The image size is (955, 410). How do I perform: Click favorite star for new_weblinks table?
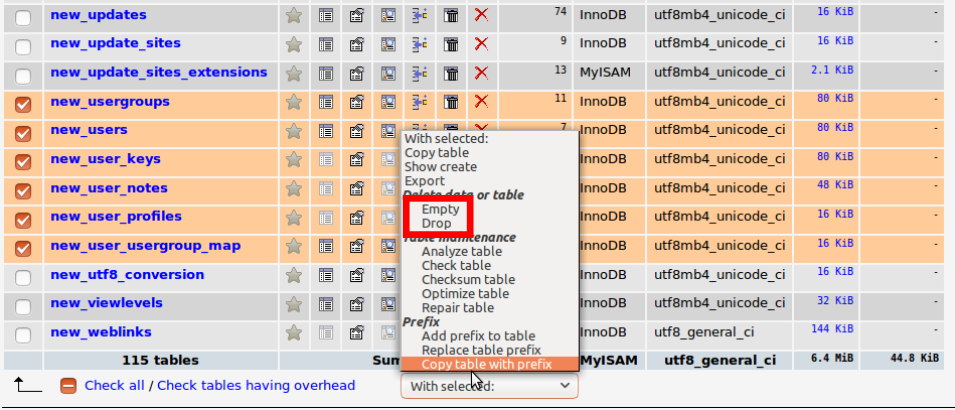click(x=294, y=332)
